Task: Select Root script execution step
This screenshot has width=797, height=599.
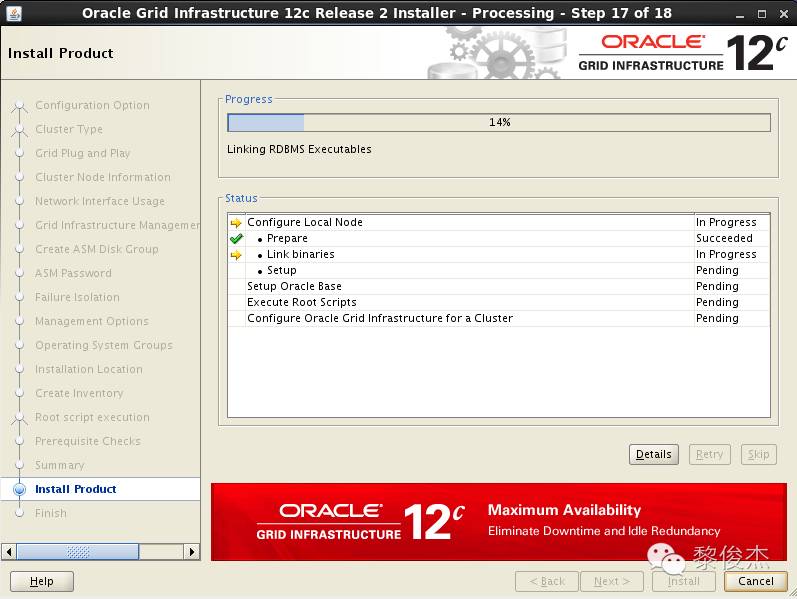Action: [x=93, y=417]
